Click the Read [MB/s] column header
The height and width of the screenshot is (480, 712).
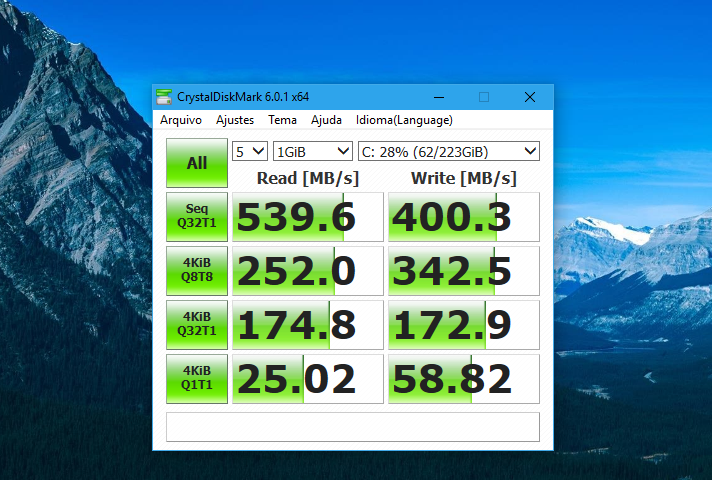[x=308, y=178]
